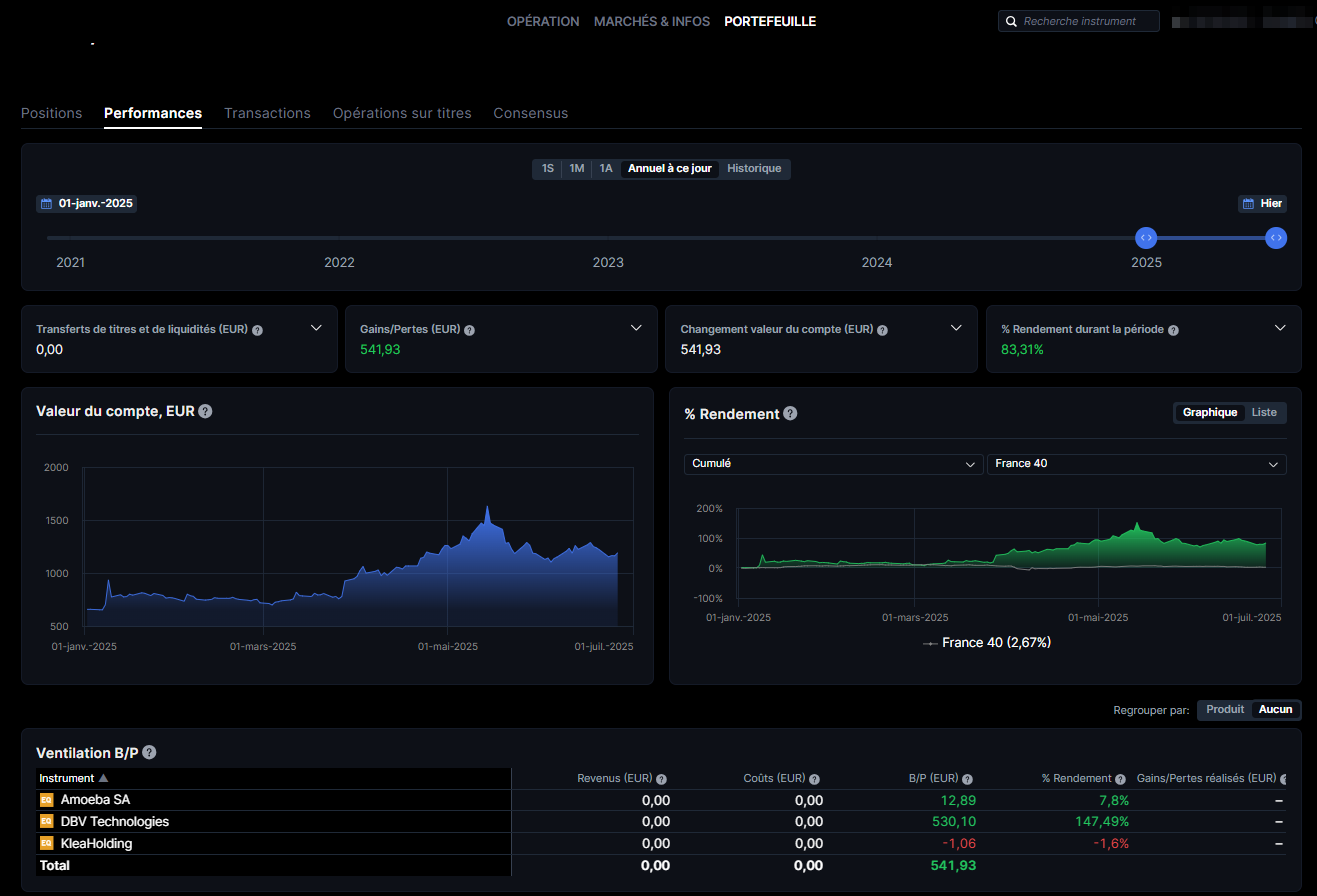Open the France 40 benchmark dropdown

click(x=1137, y=464)
